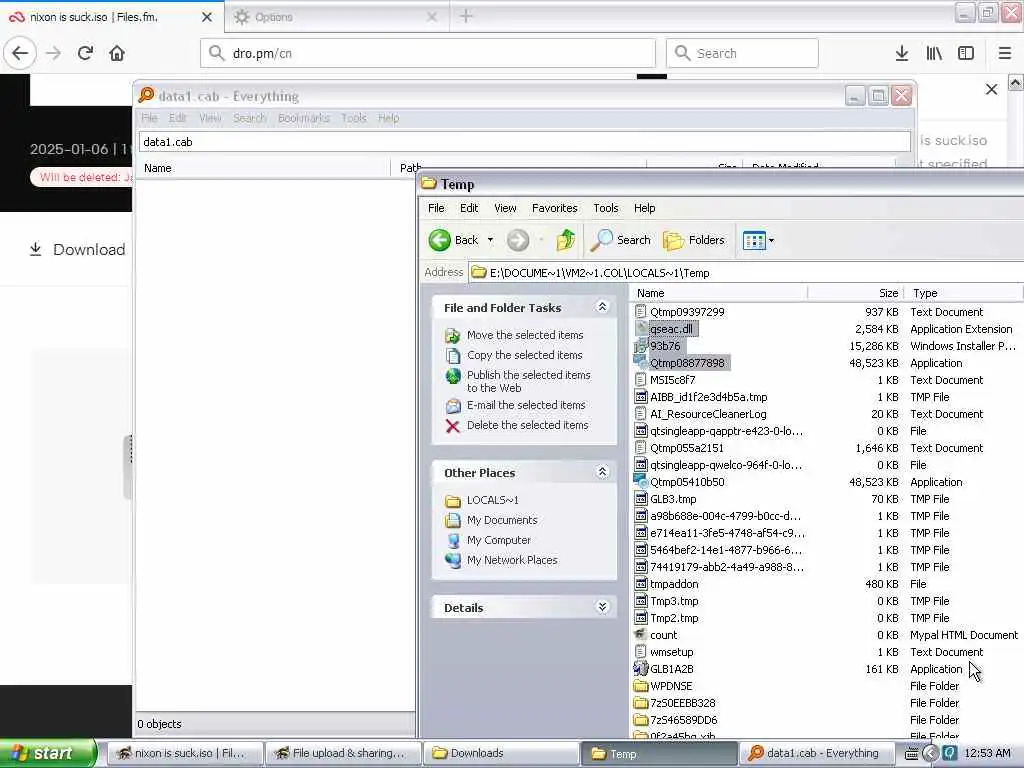Select the Qtmp09397299 text document
Image resolution: width=1024 pixels, height=768 pixels.
point(686,312)
